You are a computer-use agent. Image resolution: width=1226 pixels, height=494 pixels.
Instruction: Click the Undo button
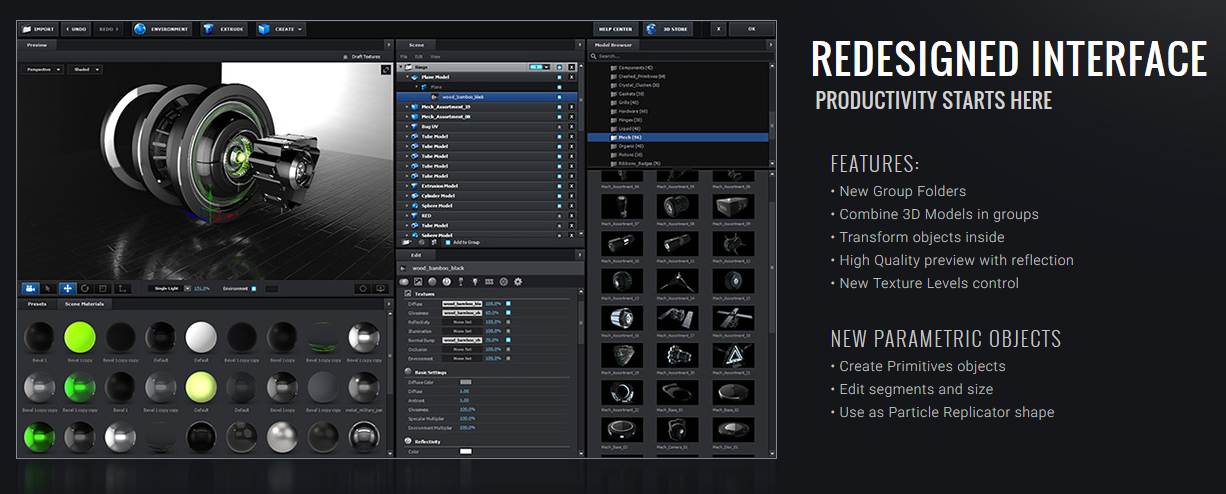tap(77, 29)
